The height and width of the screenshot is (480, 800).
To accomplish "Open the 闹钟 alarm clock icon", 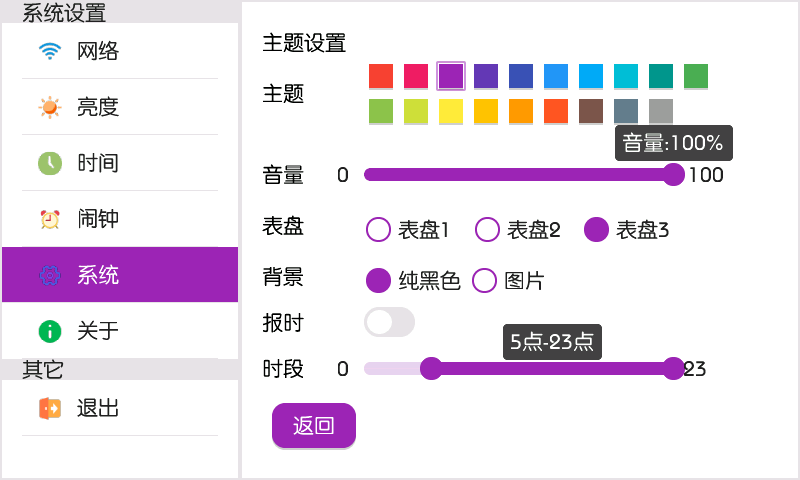I will (50, 219).
